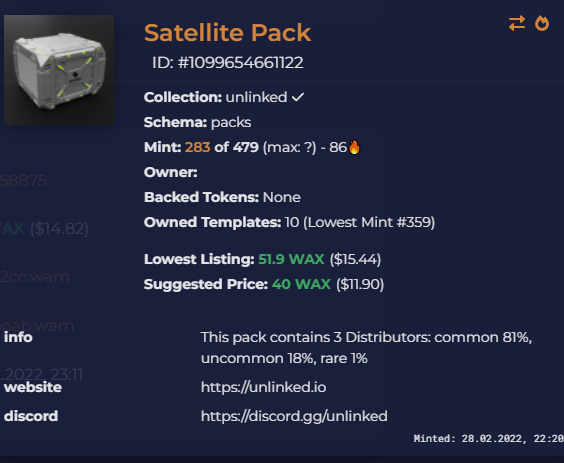Image resolution: width=564 pixels, height=463 pixels.
Task: Click the burn flame icon
Action: click(x=542, y=23)
